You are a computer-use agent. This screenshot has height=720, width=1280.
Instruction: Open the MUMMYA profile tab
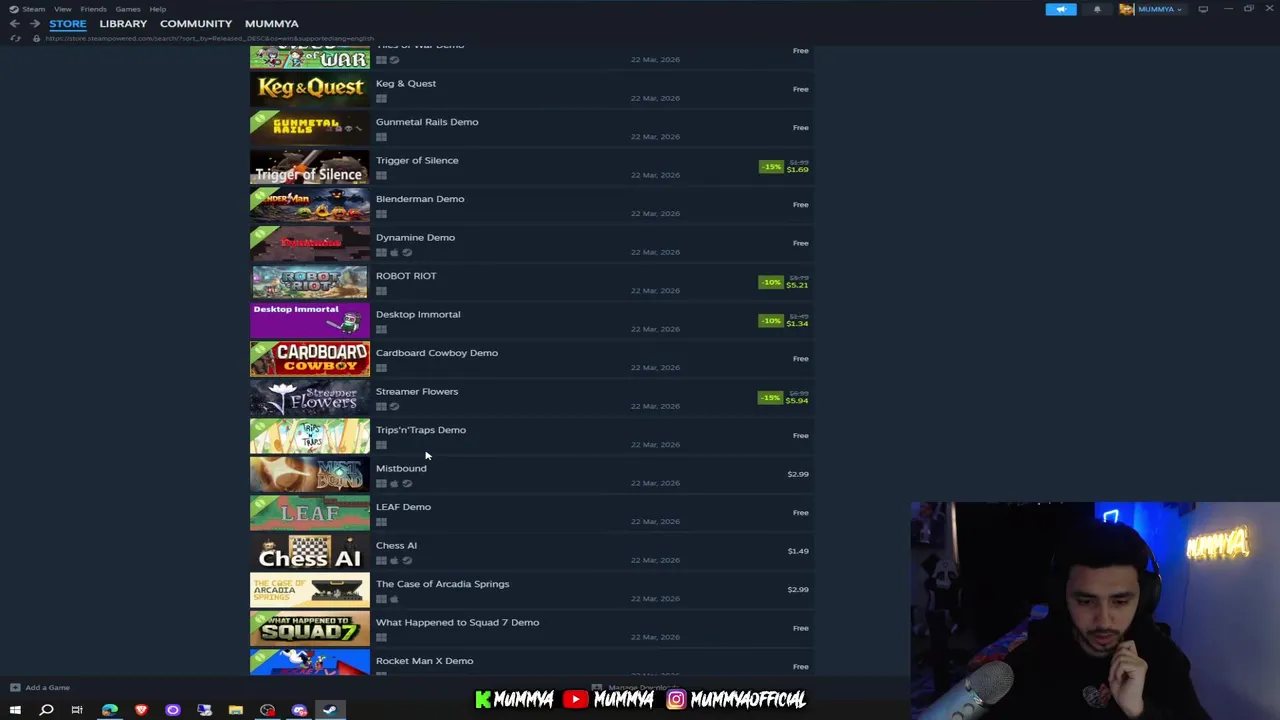(272, 23)
